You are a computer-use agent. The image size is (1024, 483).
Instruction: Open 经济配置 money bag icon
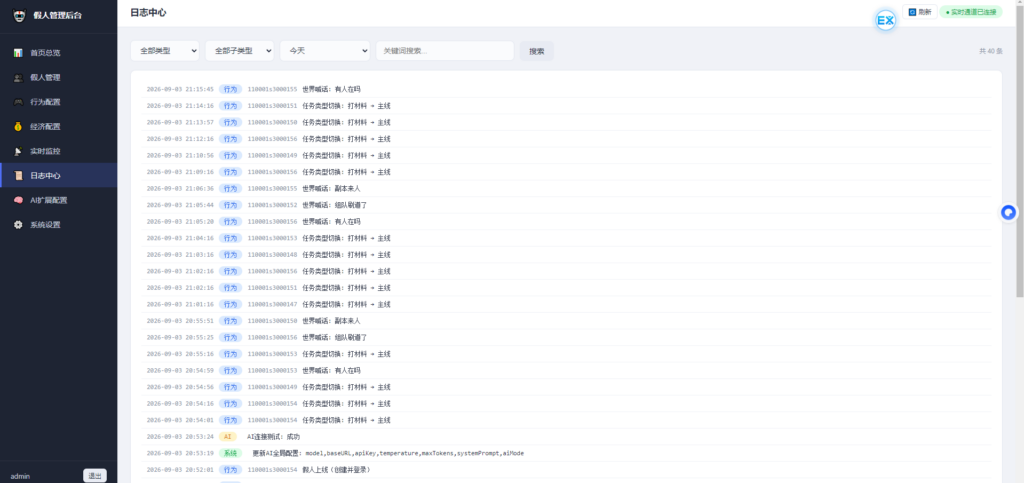(x=18, y=127)
